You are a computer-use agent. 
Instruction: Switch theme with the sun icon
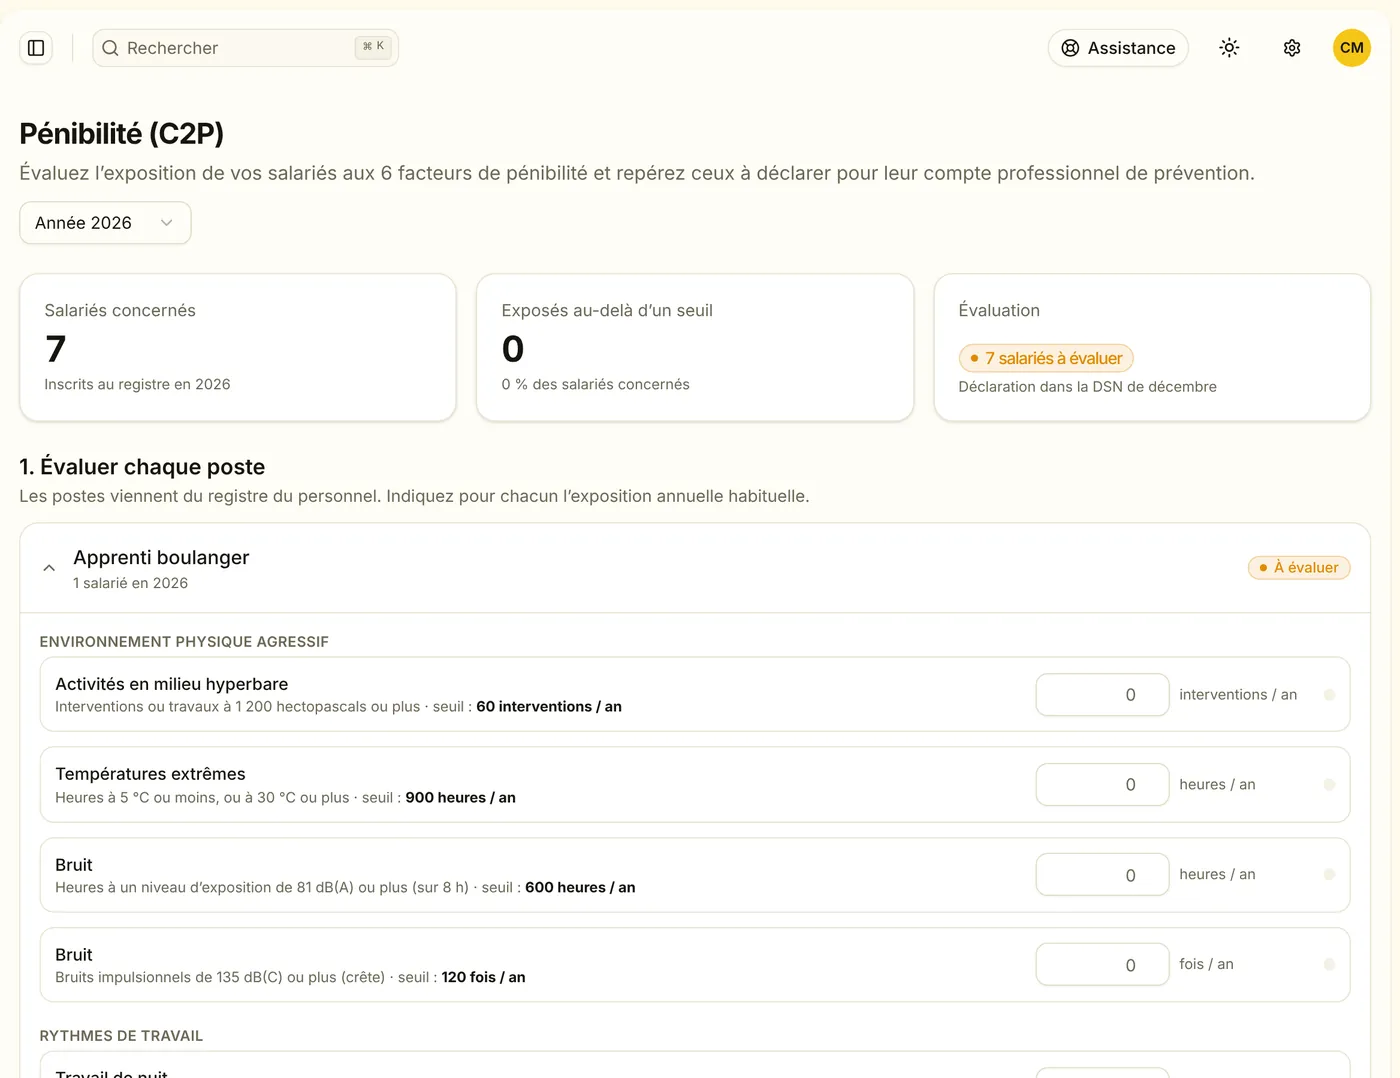click(x=1229, y=48)
